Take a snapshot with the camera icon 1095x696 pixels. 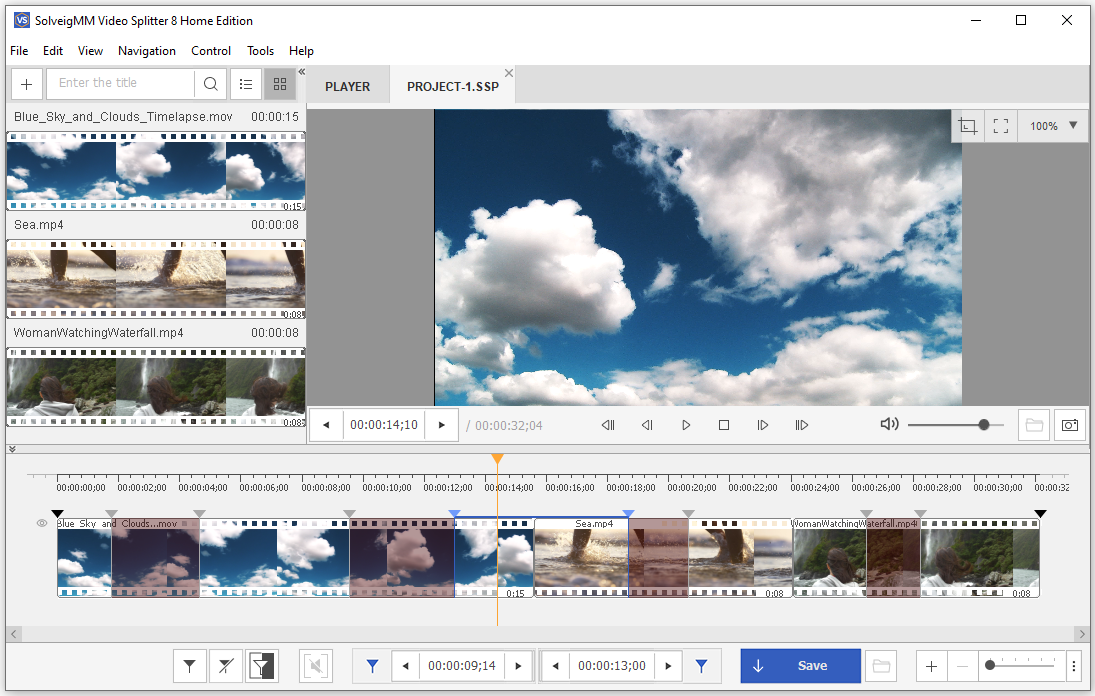point(1069,425)
